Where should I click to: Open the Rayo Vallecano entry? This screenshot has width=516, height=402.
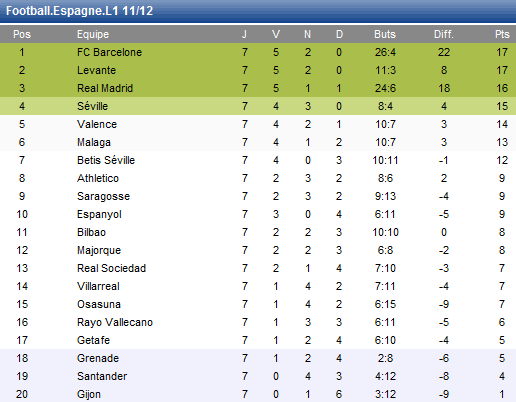pyautogui.click(x=115, y=322)
